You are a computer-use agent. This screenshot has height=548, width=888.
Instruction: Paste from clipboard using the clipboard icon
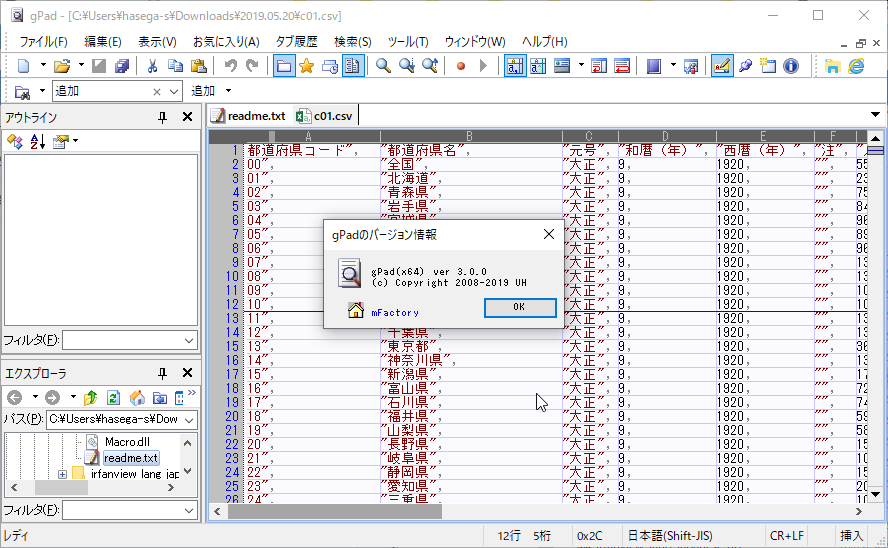(x=198, y=66)
